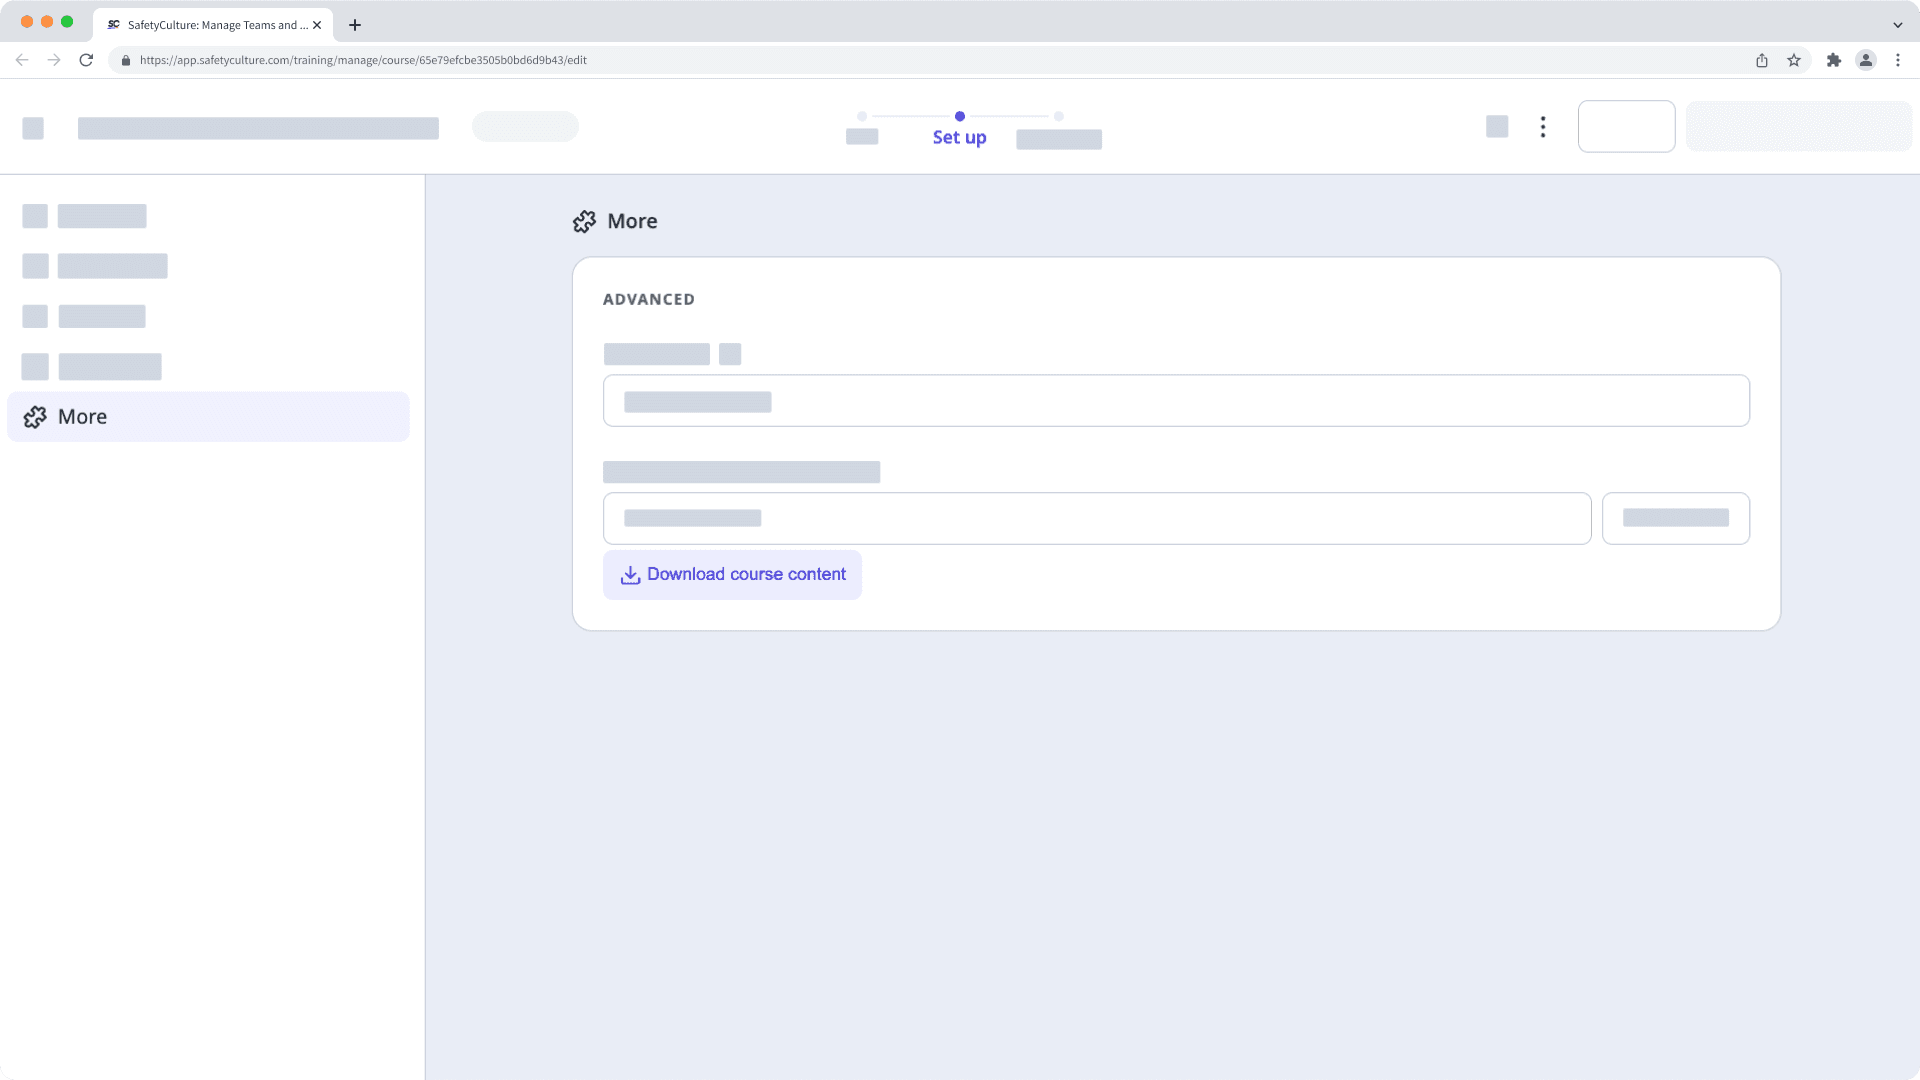The image size is (1920, 1080).
Task: Go back using browser back arrow
Action: [22, 60]
